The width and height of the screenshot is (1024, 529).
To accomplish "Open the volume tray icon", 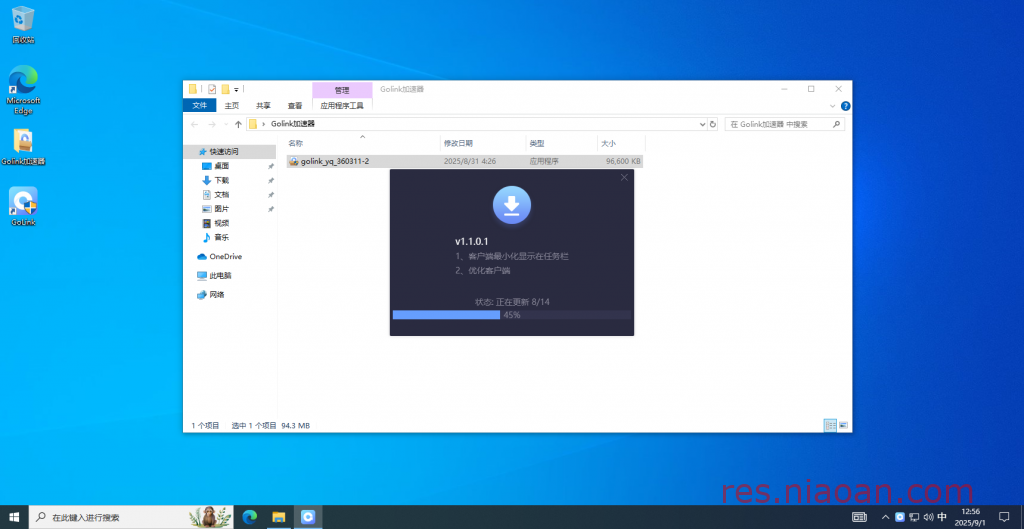I will [x=928, y=517].
